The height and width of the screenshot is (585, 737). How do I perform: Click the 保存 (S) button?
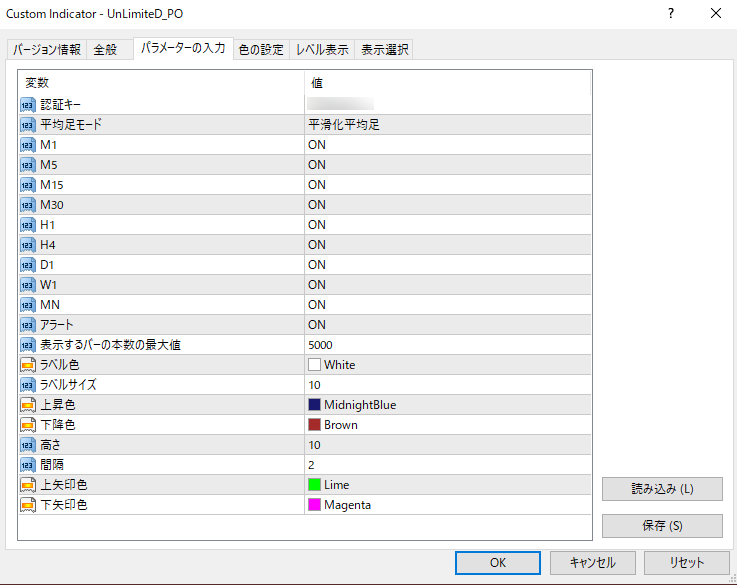(x=662, y=526)
